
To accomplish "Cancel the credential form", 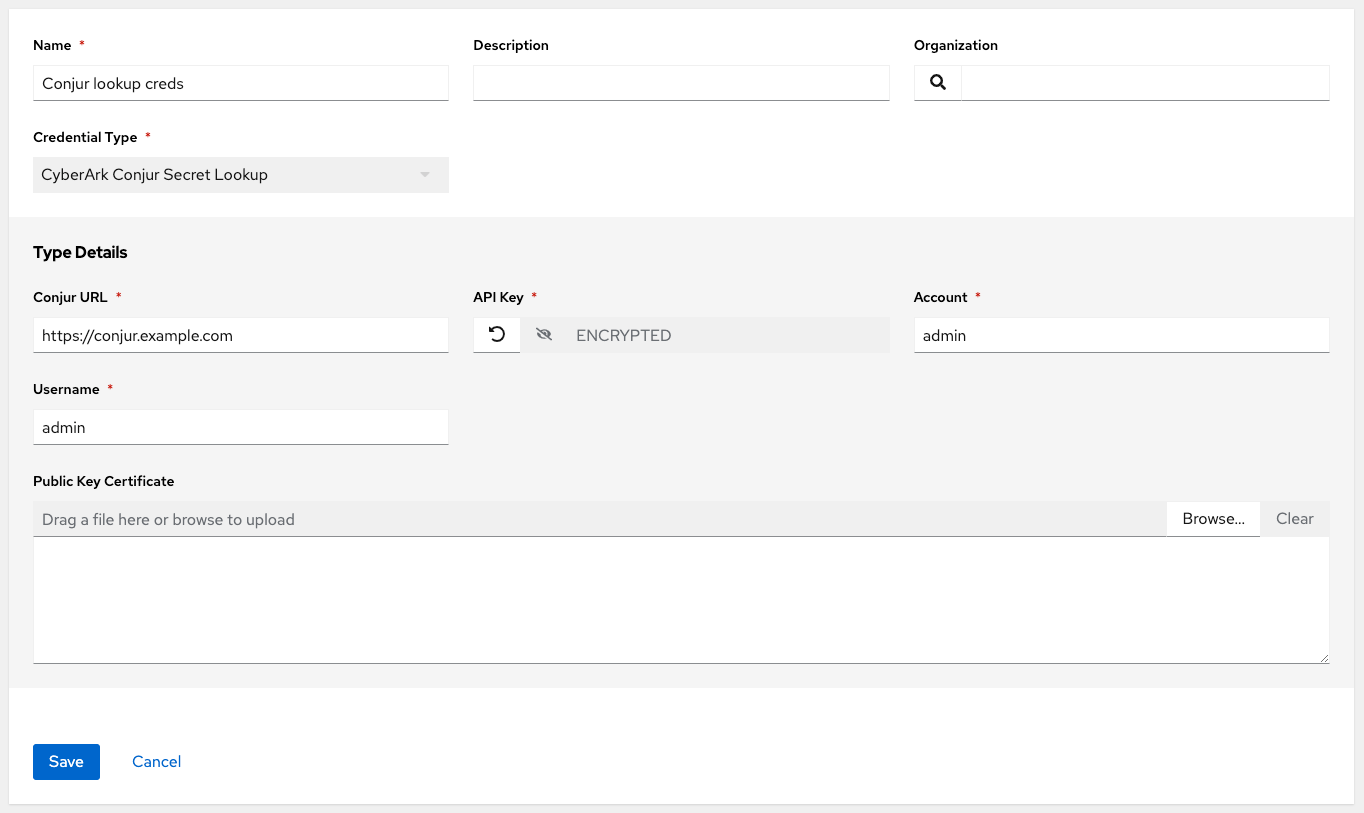I will coord(156,761).
